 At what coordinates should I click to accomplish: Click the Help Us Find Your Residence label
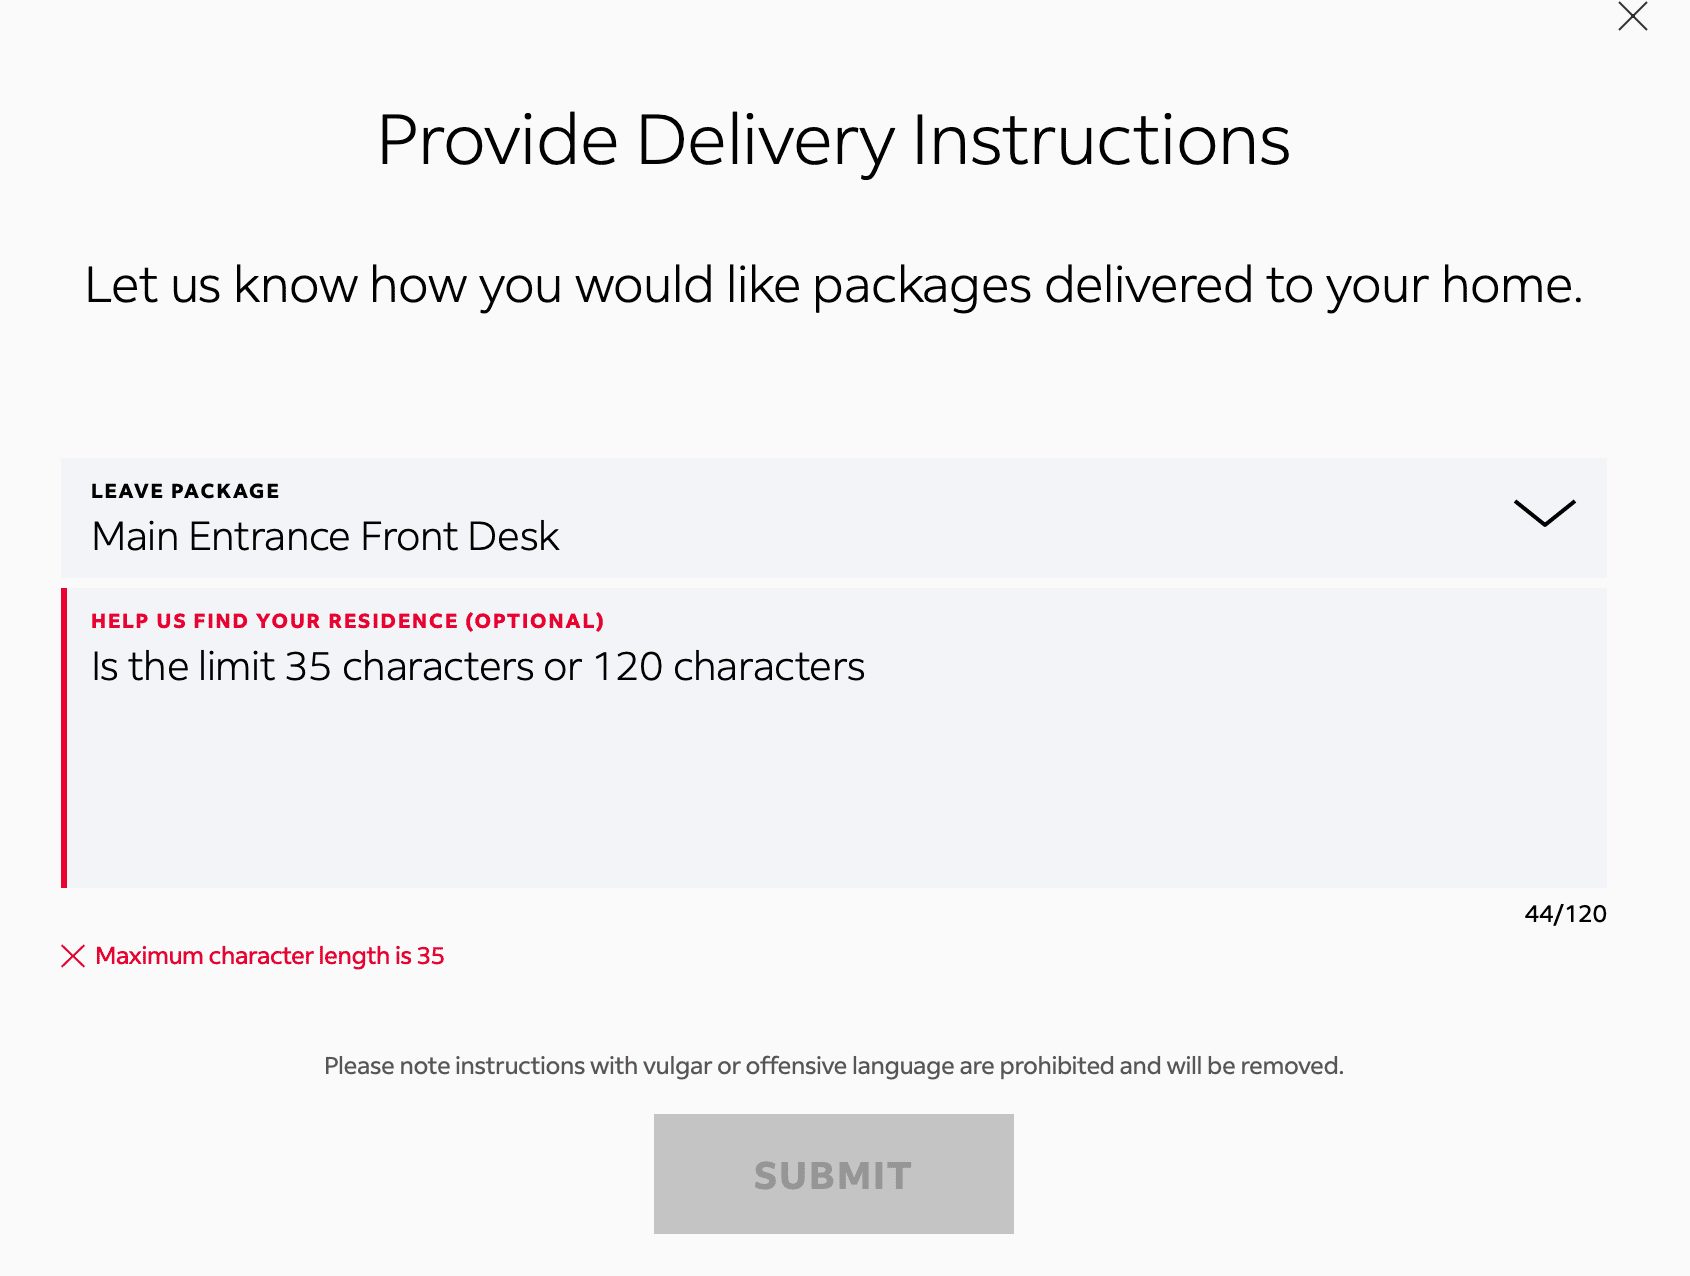347,621
